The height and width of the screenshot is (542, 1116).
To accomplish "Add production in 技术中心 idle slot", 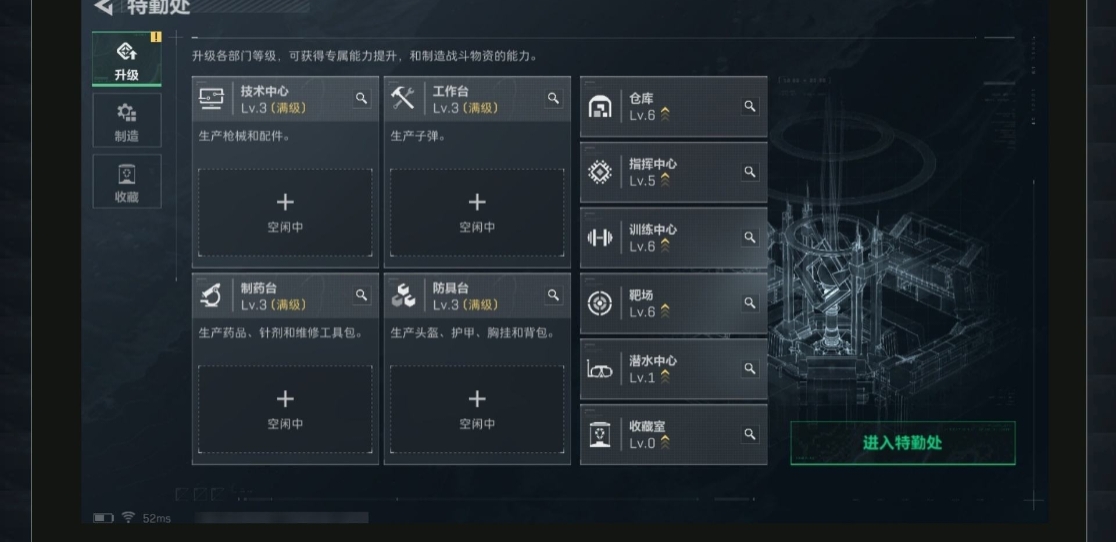I will coord(285,213).
